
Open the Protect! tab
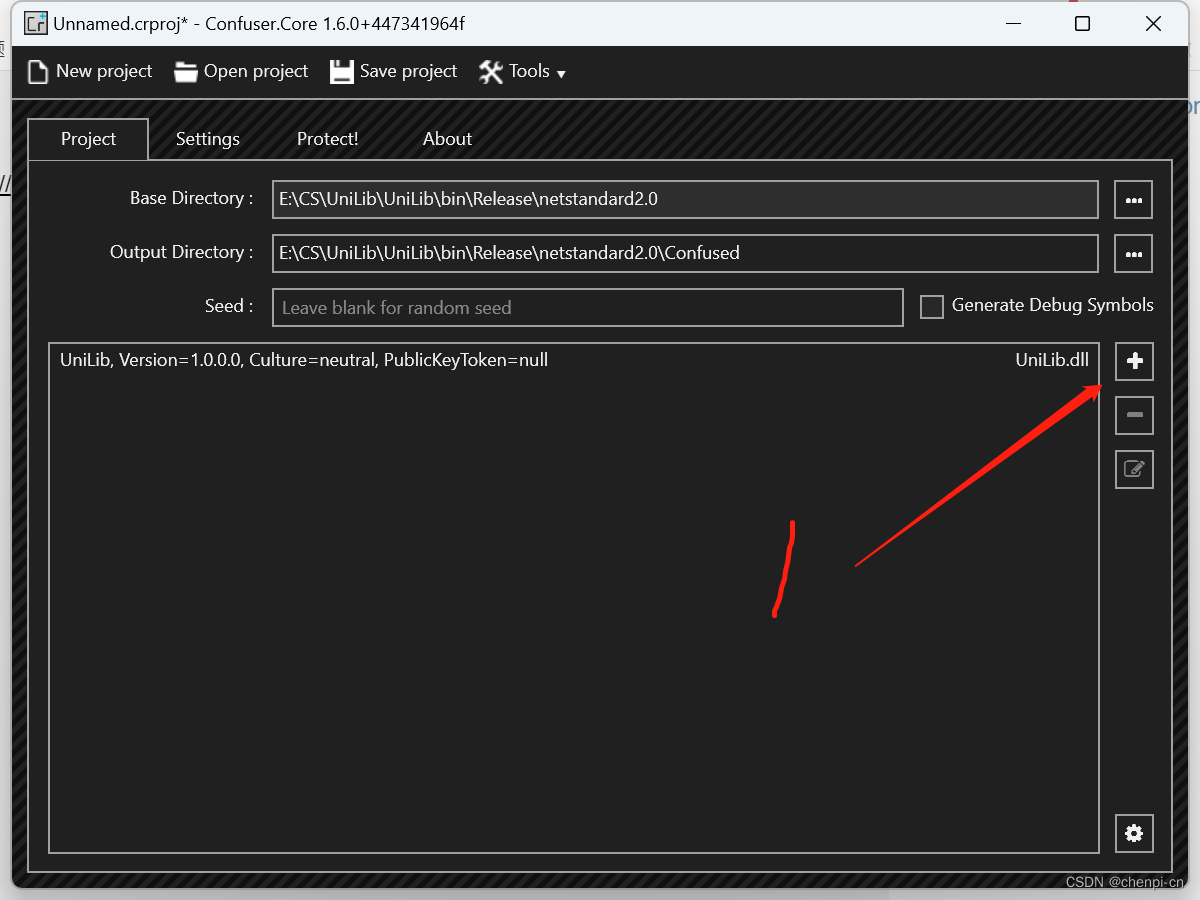pyautogui.click(x=327, y=139)
